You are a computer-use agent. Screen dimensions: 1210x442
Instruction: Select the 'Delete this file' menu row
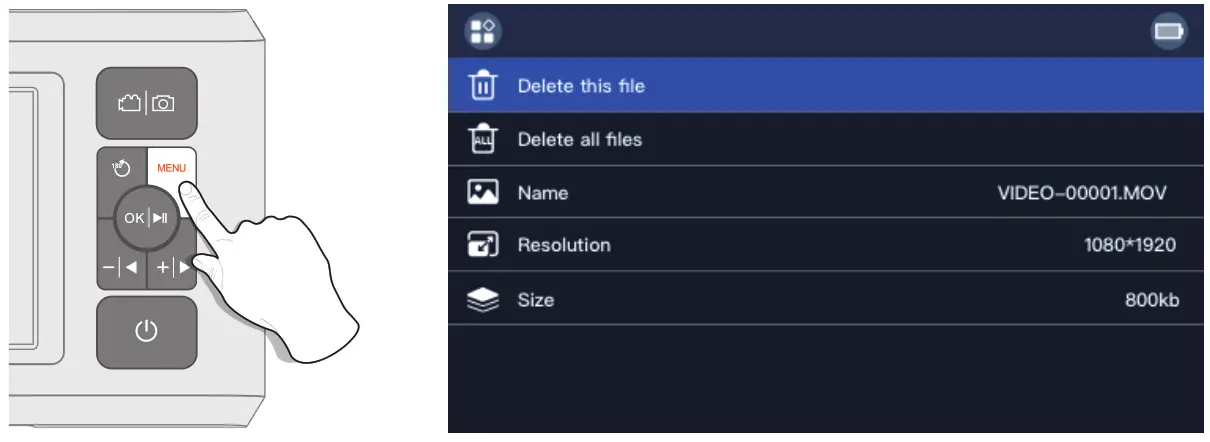click(825, 86)
